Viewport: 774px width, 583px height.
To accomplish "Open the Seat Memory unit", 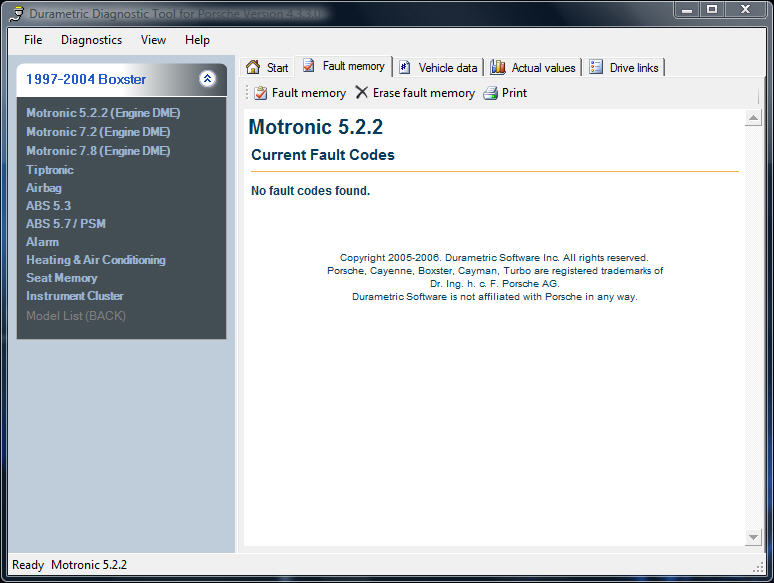I will [62, 278].
